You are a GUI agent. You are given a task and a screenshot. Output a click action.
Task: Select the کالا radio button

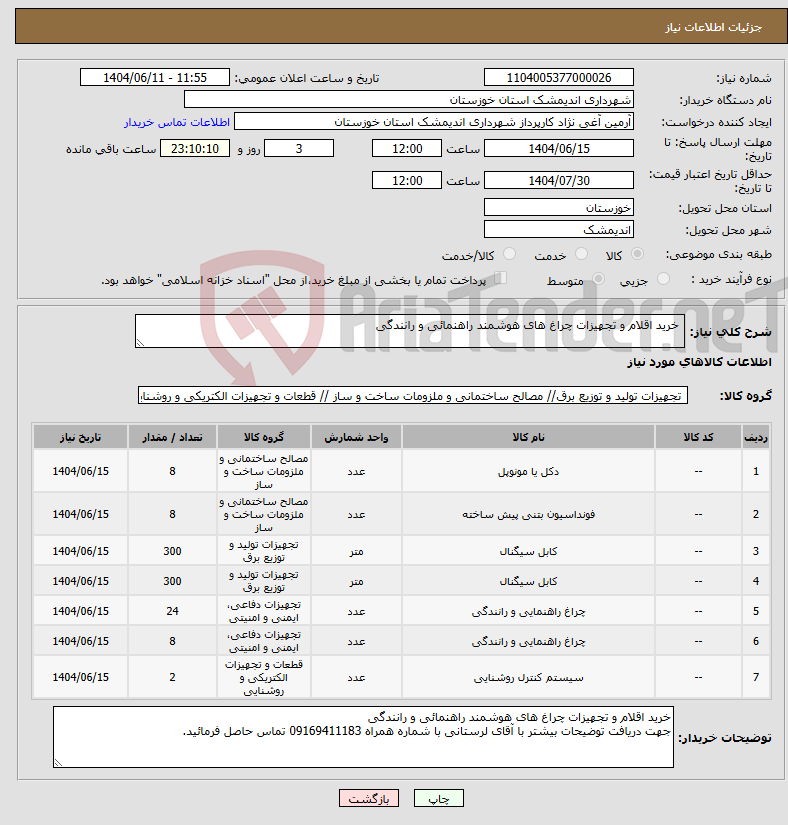637,254
